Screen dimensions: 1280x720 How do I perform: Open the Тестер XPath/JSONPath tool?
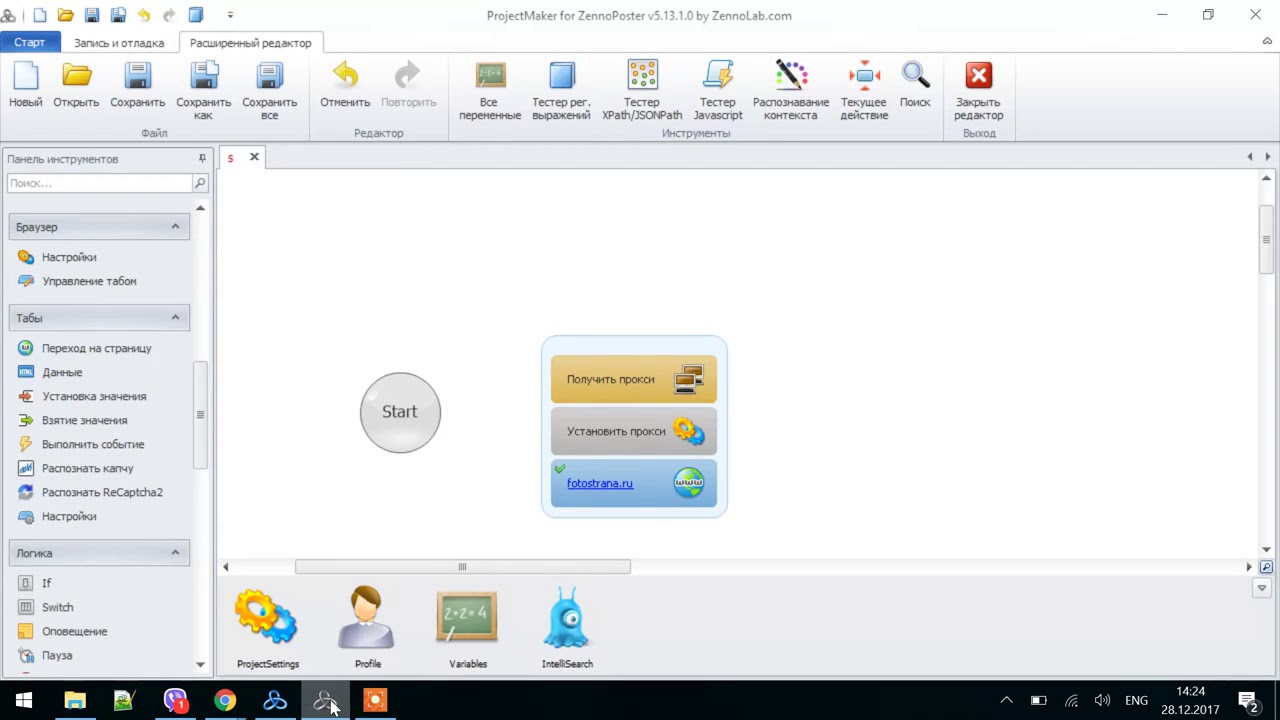(642, 91)
